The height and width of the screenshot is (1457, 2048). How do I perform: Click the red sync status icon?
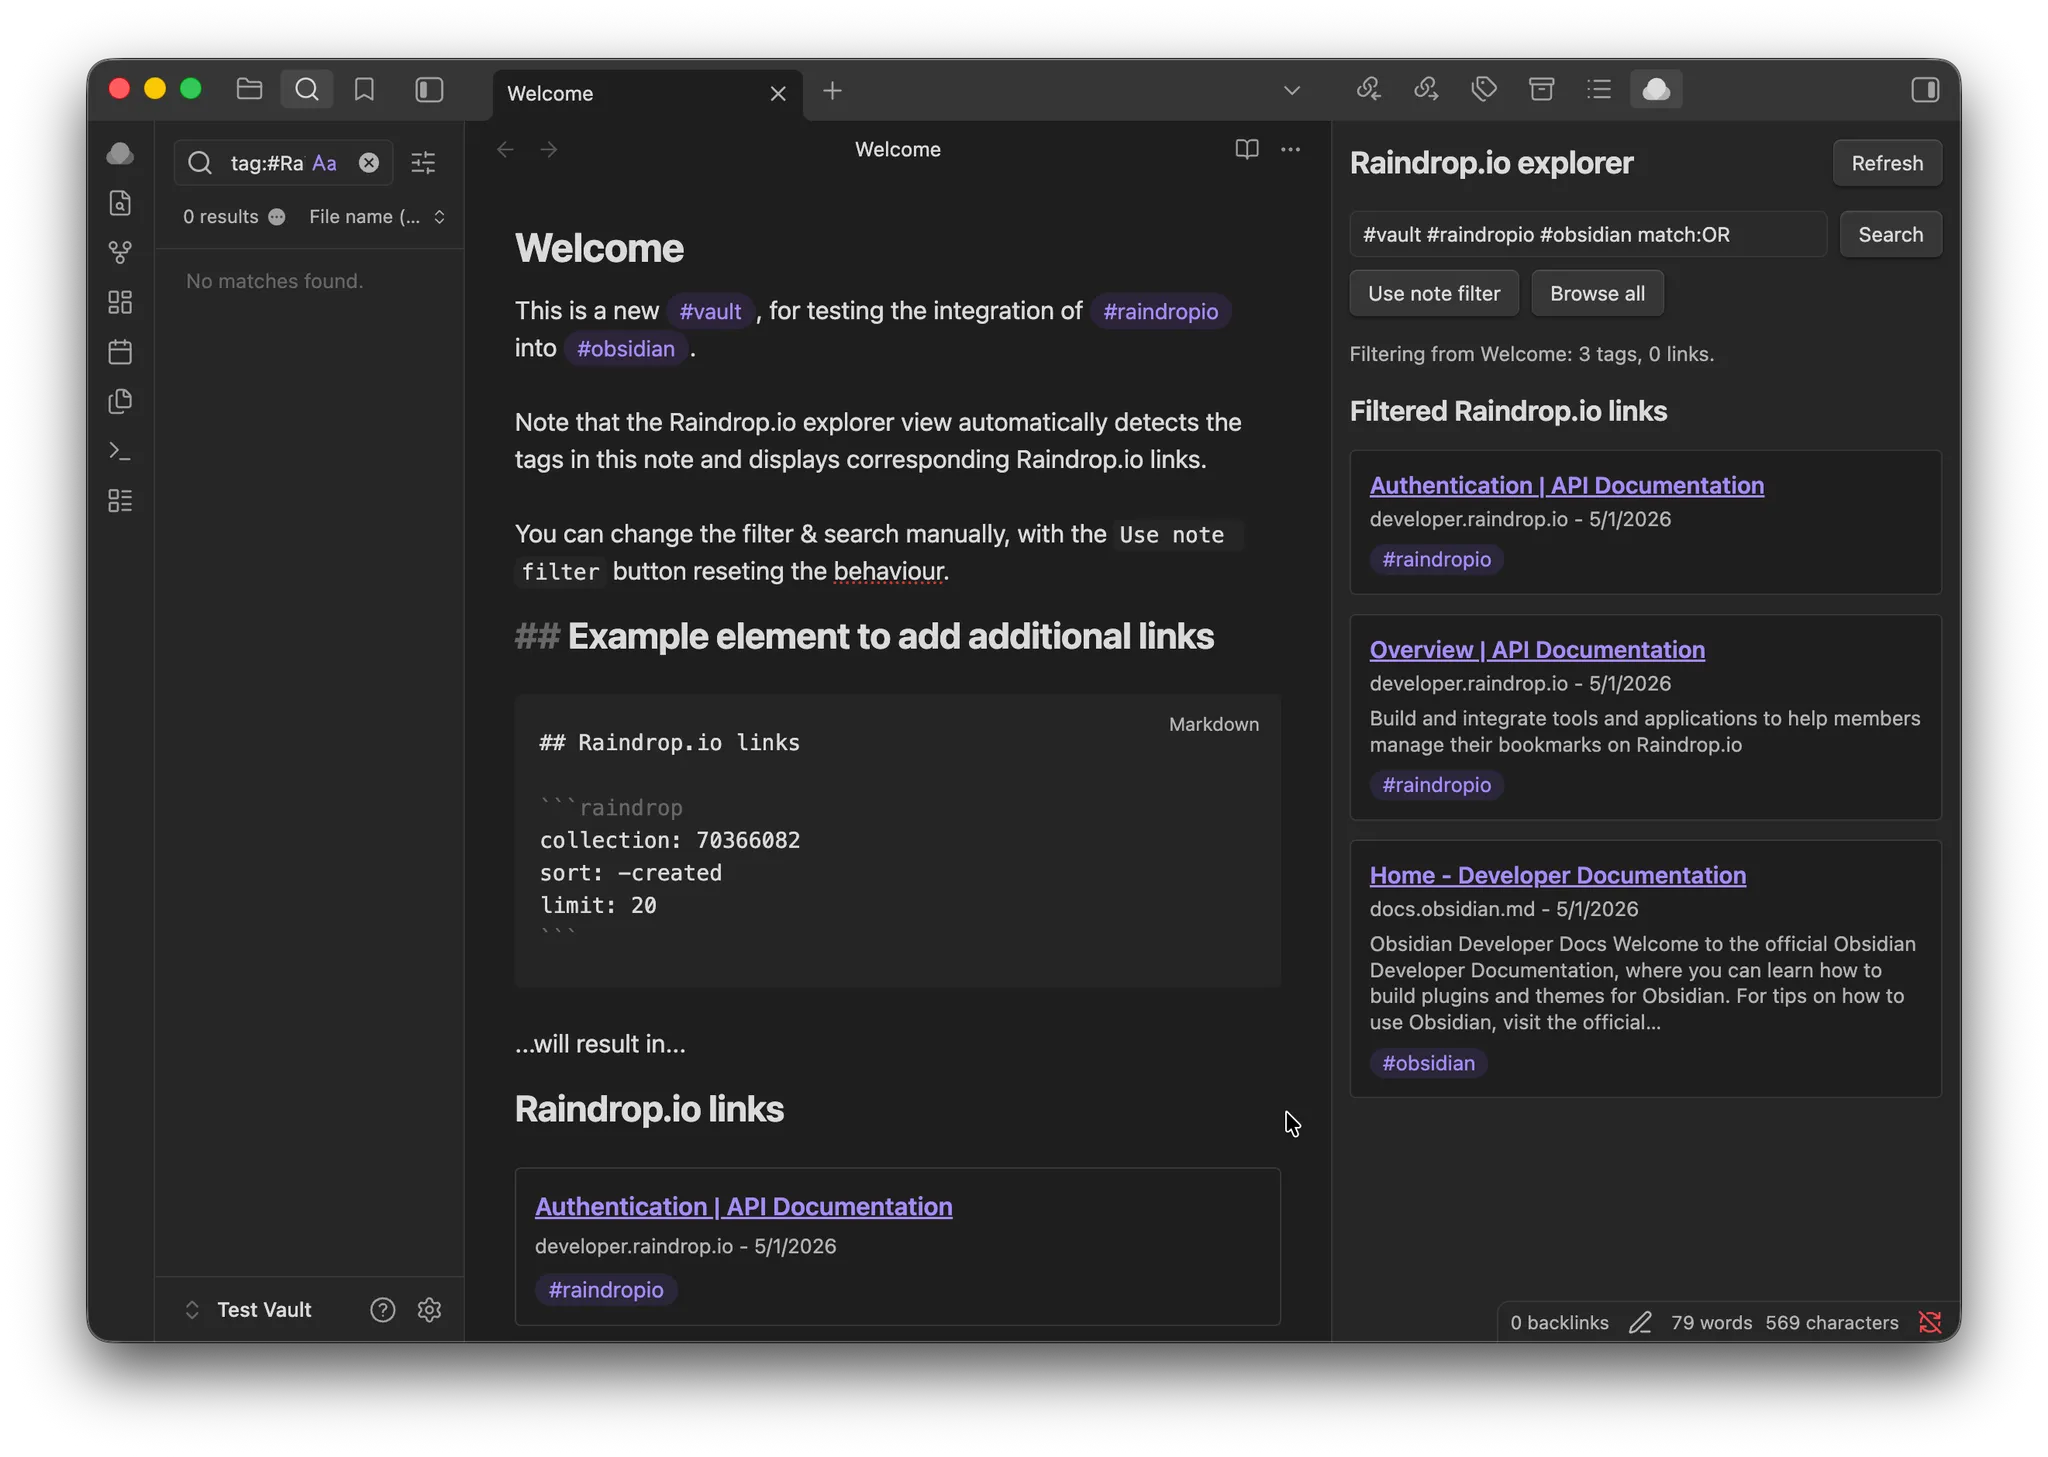click(1930, 1322)
